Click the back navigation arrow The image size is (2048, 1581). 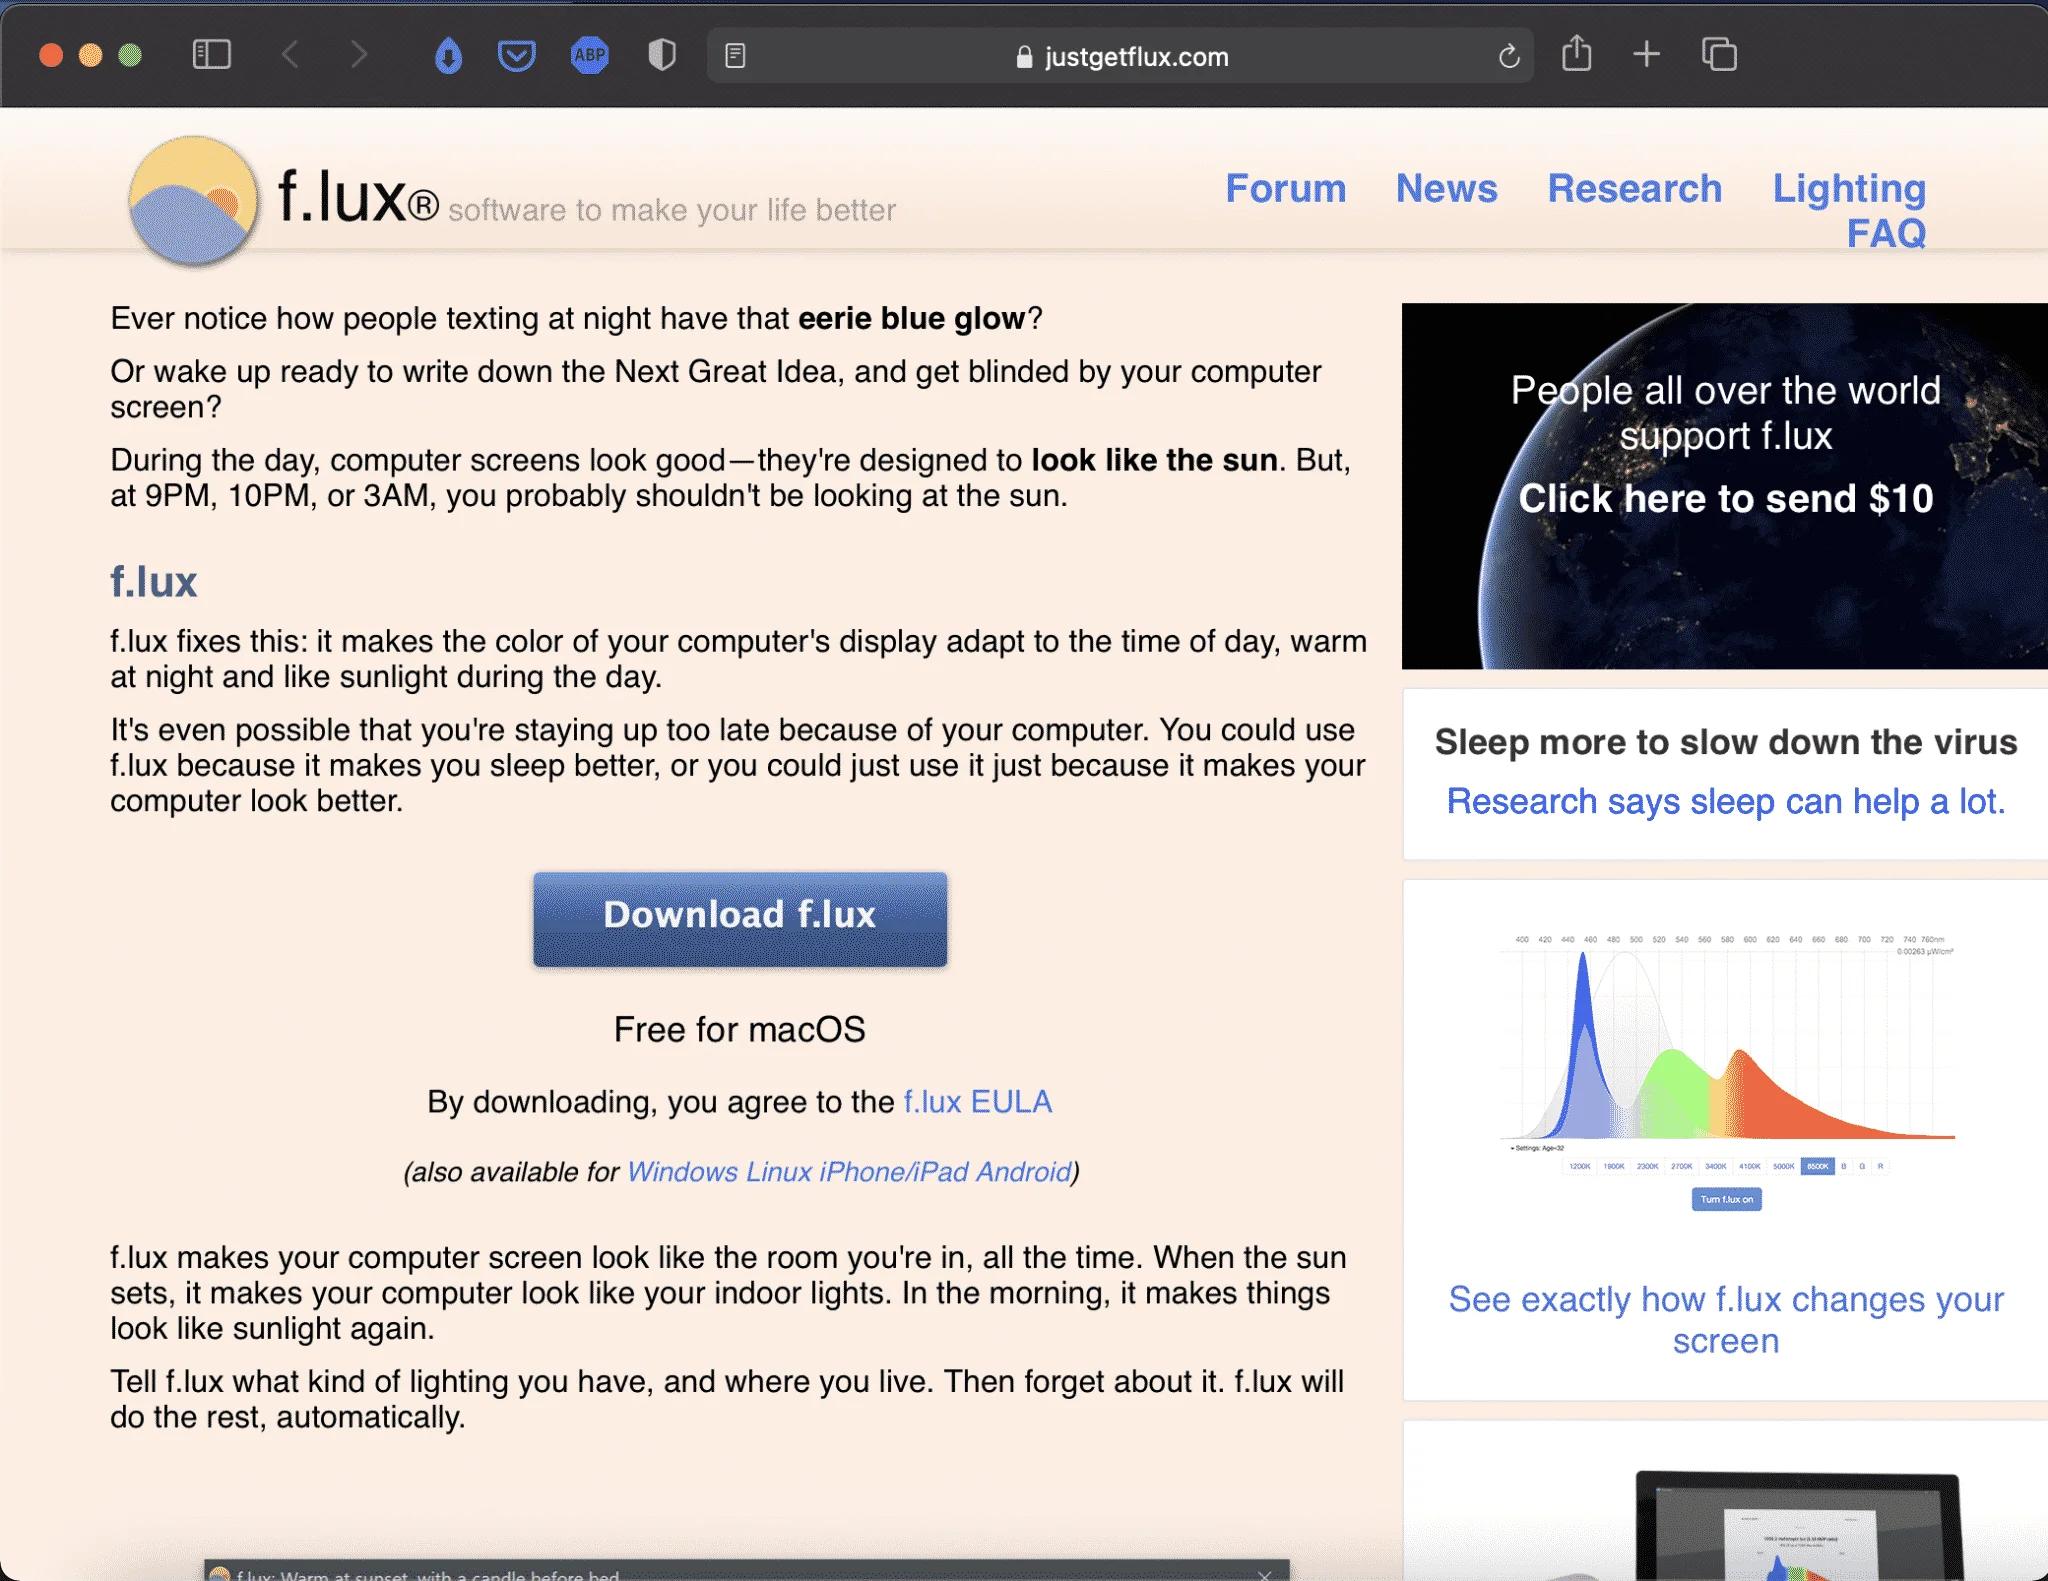(x=290, y=55)
